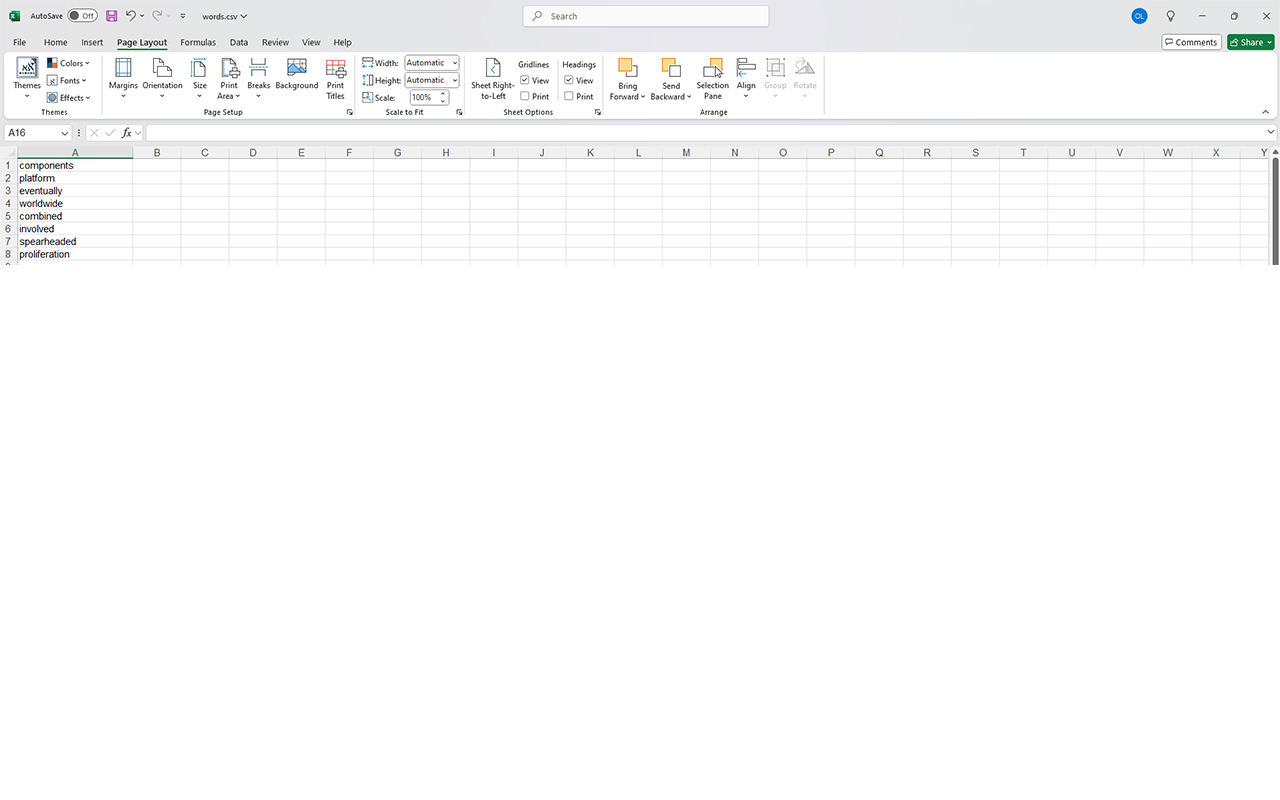This screenshot has height=800, width=1280.
Task: Select the column M header
Action: tap(686, 153)
